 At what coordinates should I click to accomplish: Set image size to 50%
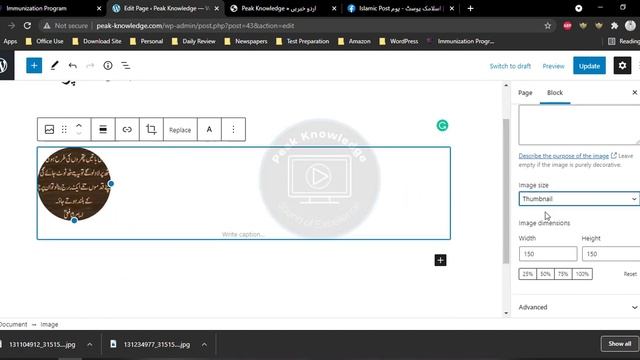coord(545,274)
